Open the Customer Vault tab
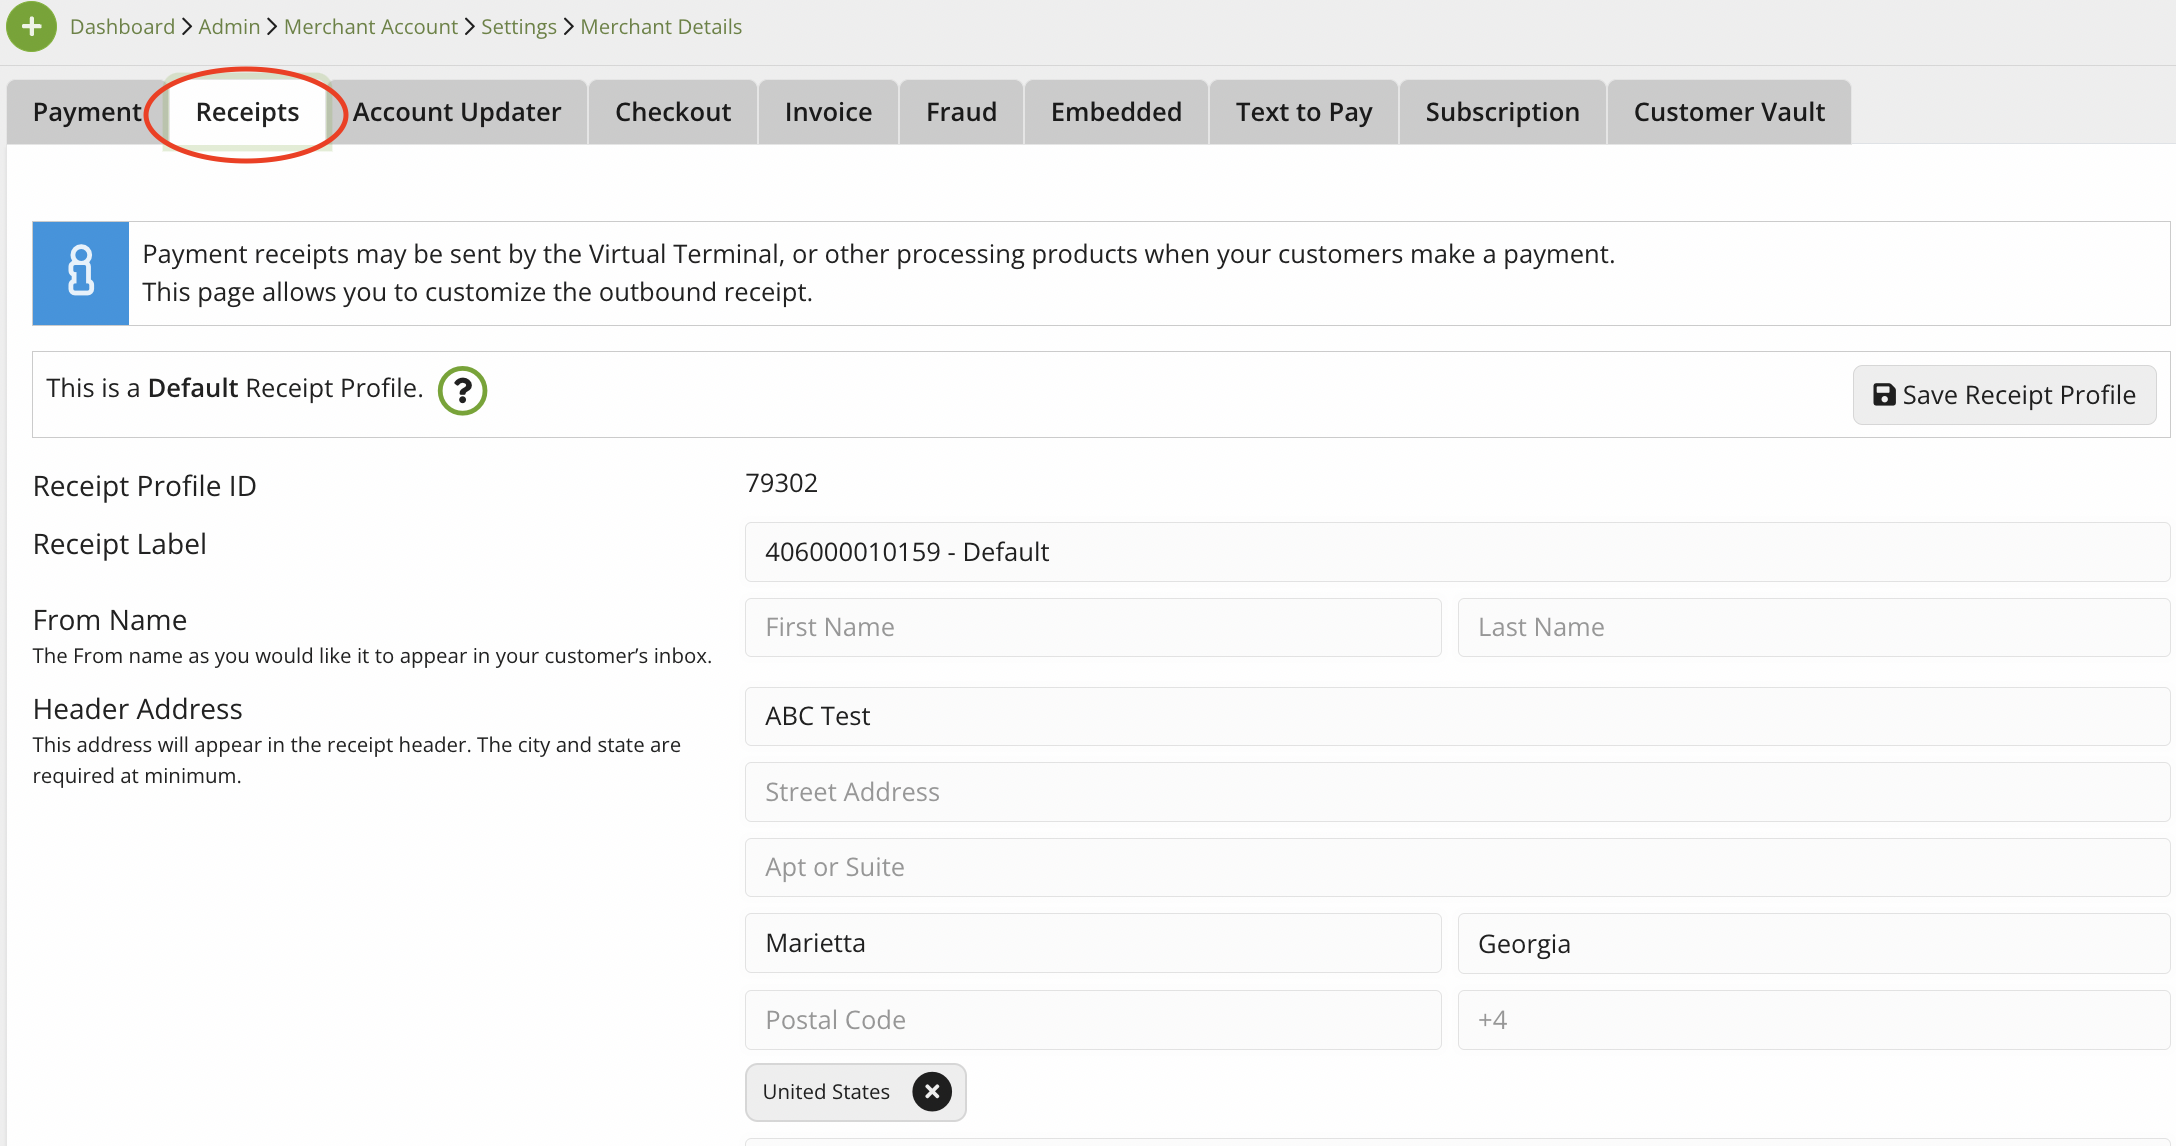Viewport: 2176px width, 1146px height. pyautogui.click(x=1729, y=112)
